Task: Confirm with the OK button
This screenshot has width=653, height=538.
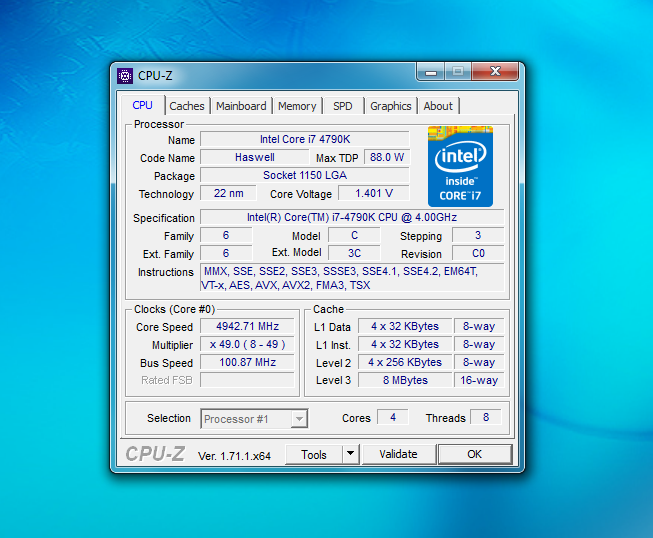Action: (x=475, y=454)
